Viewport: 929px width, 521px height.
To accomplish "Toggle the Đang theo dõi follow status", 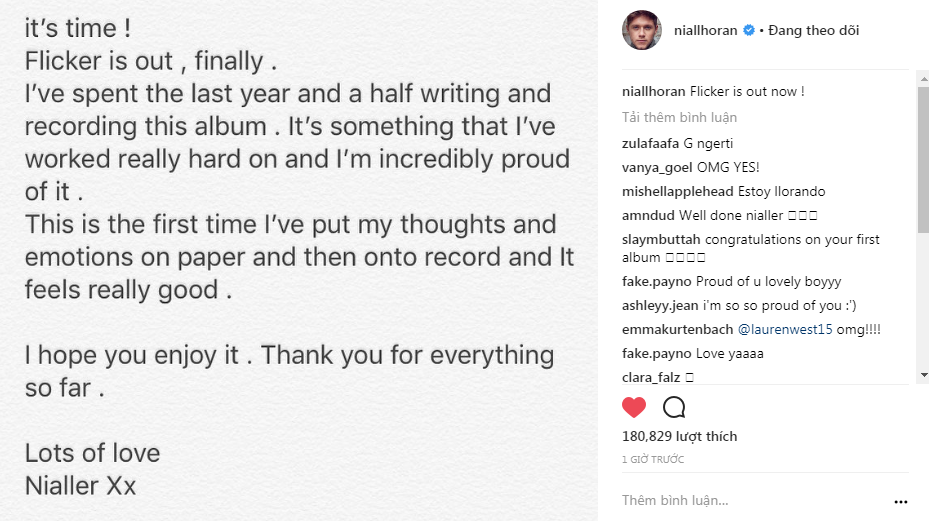I will coord(813,30).
